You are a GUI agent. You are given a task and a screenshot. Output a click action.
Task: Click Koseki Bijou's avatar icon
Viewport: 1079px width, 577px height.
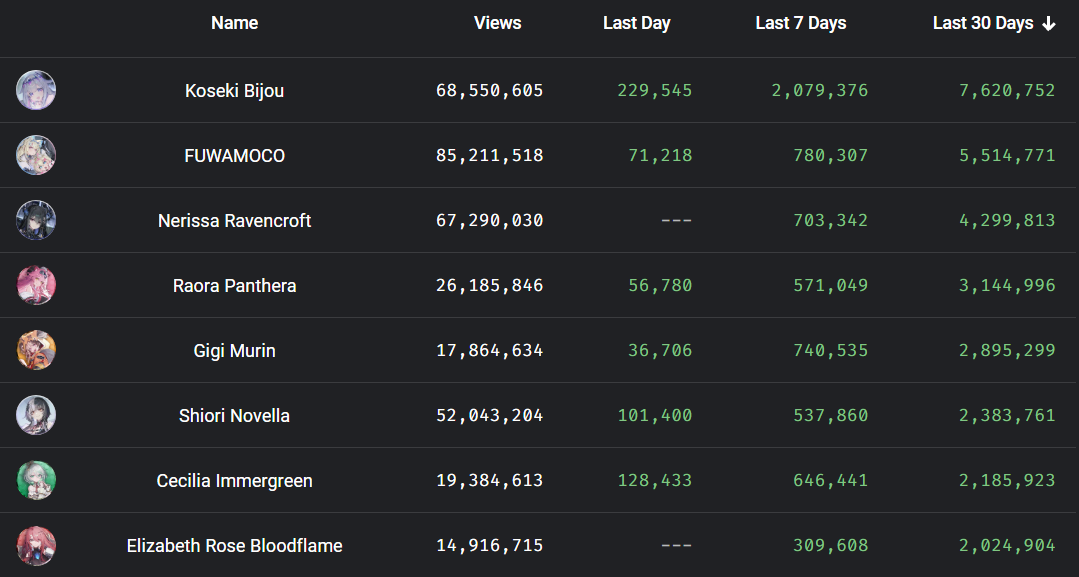[x=36, y=90]
